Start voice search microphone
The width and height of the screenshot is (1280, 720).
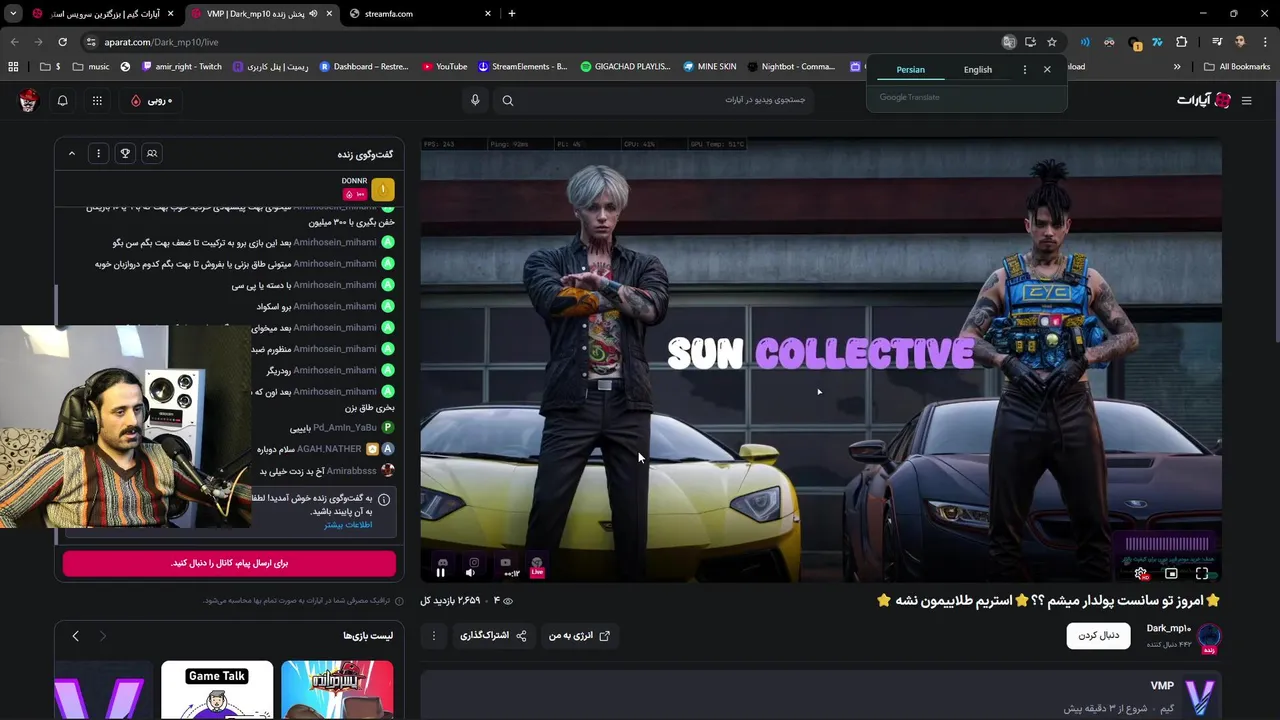pos(475,100)
